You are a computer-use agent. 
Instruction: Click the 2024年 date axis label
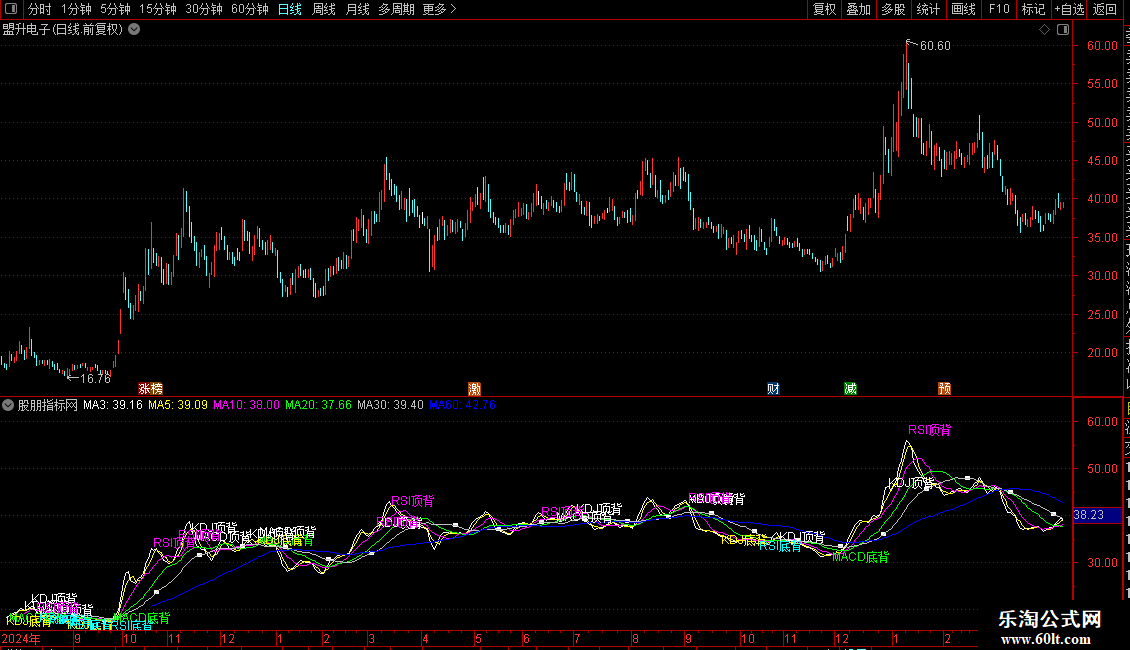click(x=21, y=638)
